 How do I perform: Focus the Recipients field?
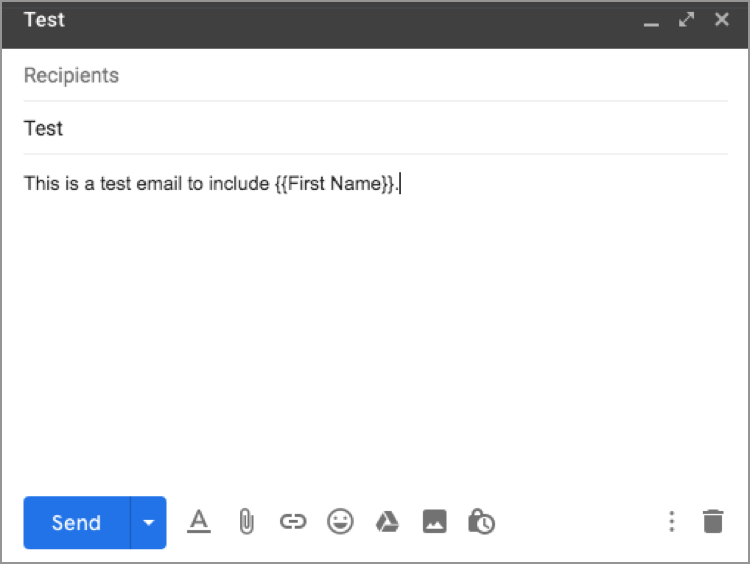pyautogui.click(x=375, y=76)
